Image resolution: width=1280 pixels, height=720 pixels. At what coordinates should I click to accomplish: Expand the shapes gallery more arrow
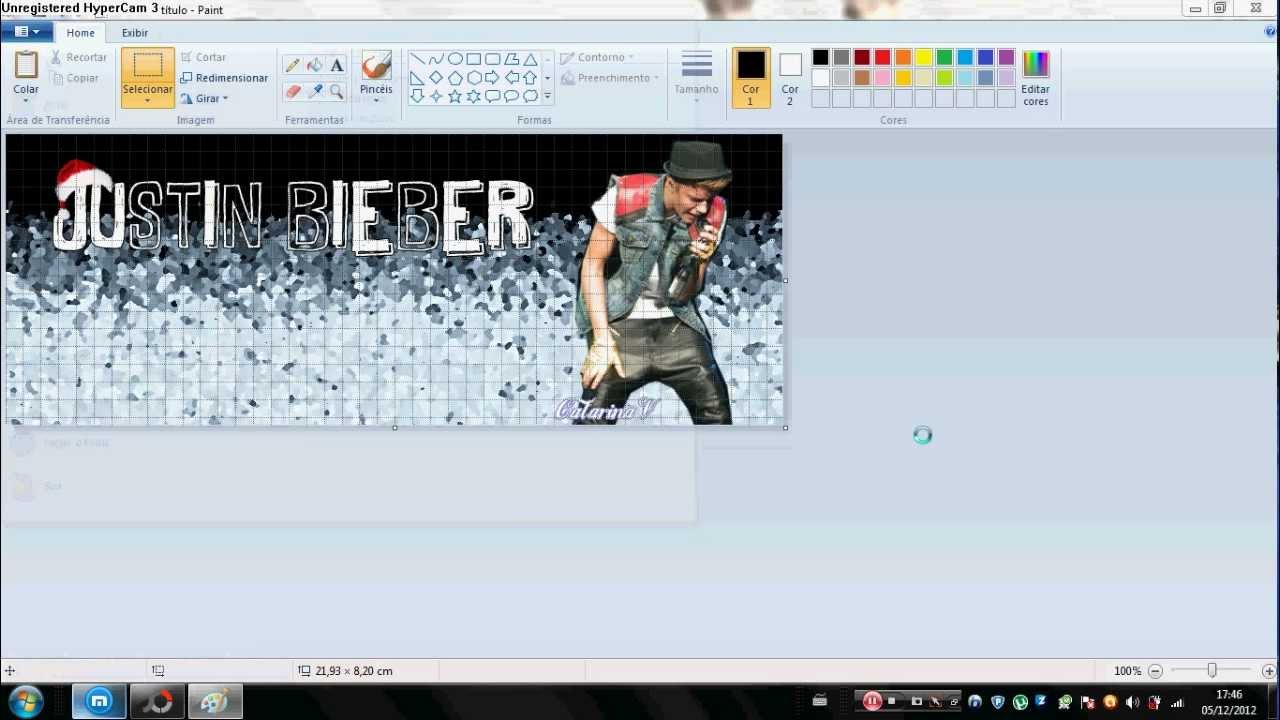tap(547, 97)
